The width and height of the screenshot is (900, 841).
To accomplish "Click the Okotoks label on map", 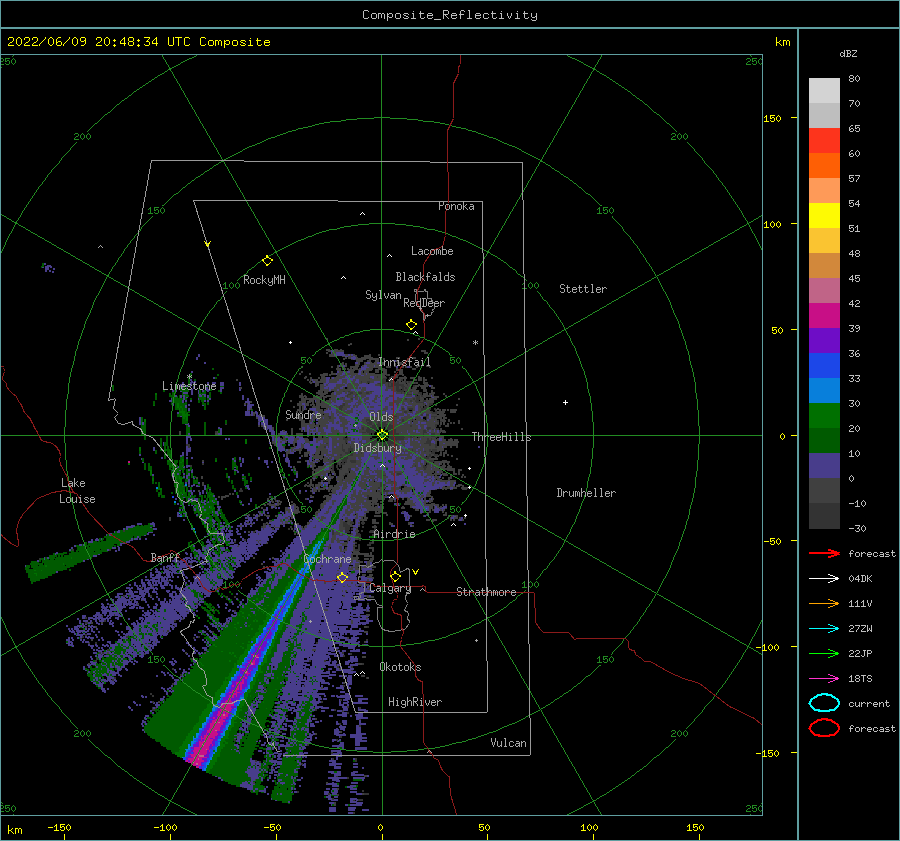I will coord(401,667).
